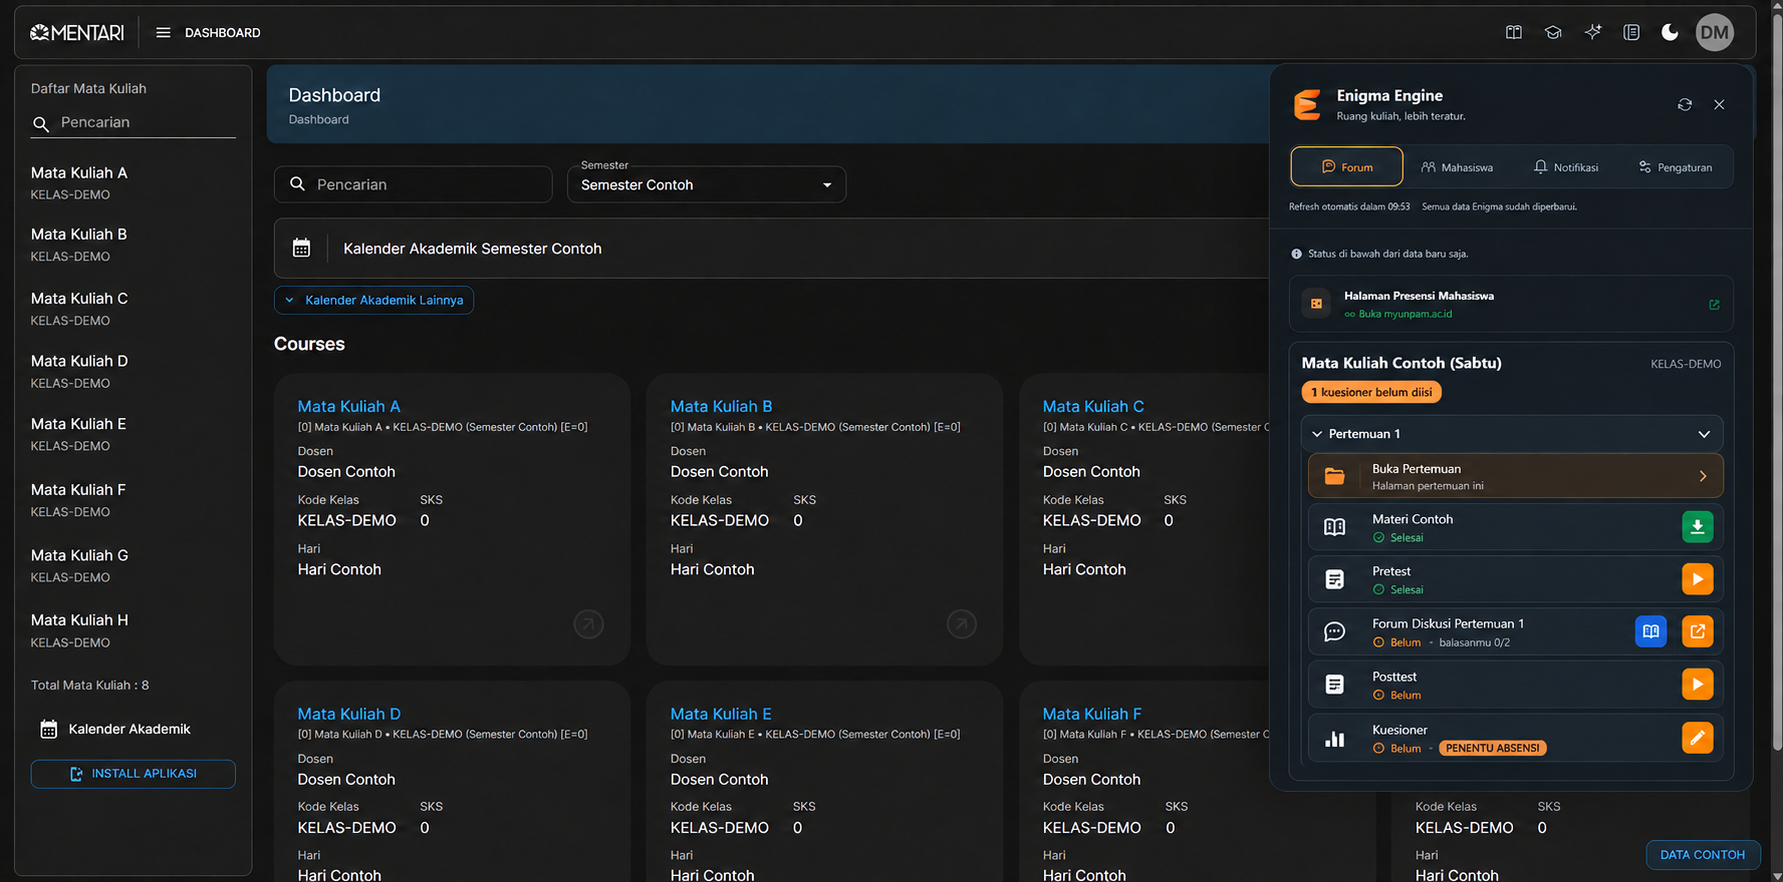This screenshot has height=882, width=1783.
Task: Start Posttest with orange play button
Action: tap(1697, 684)
